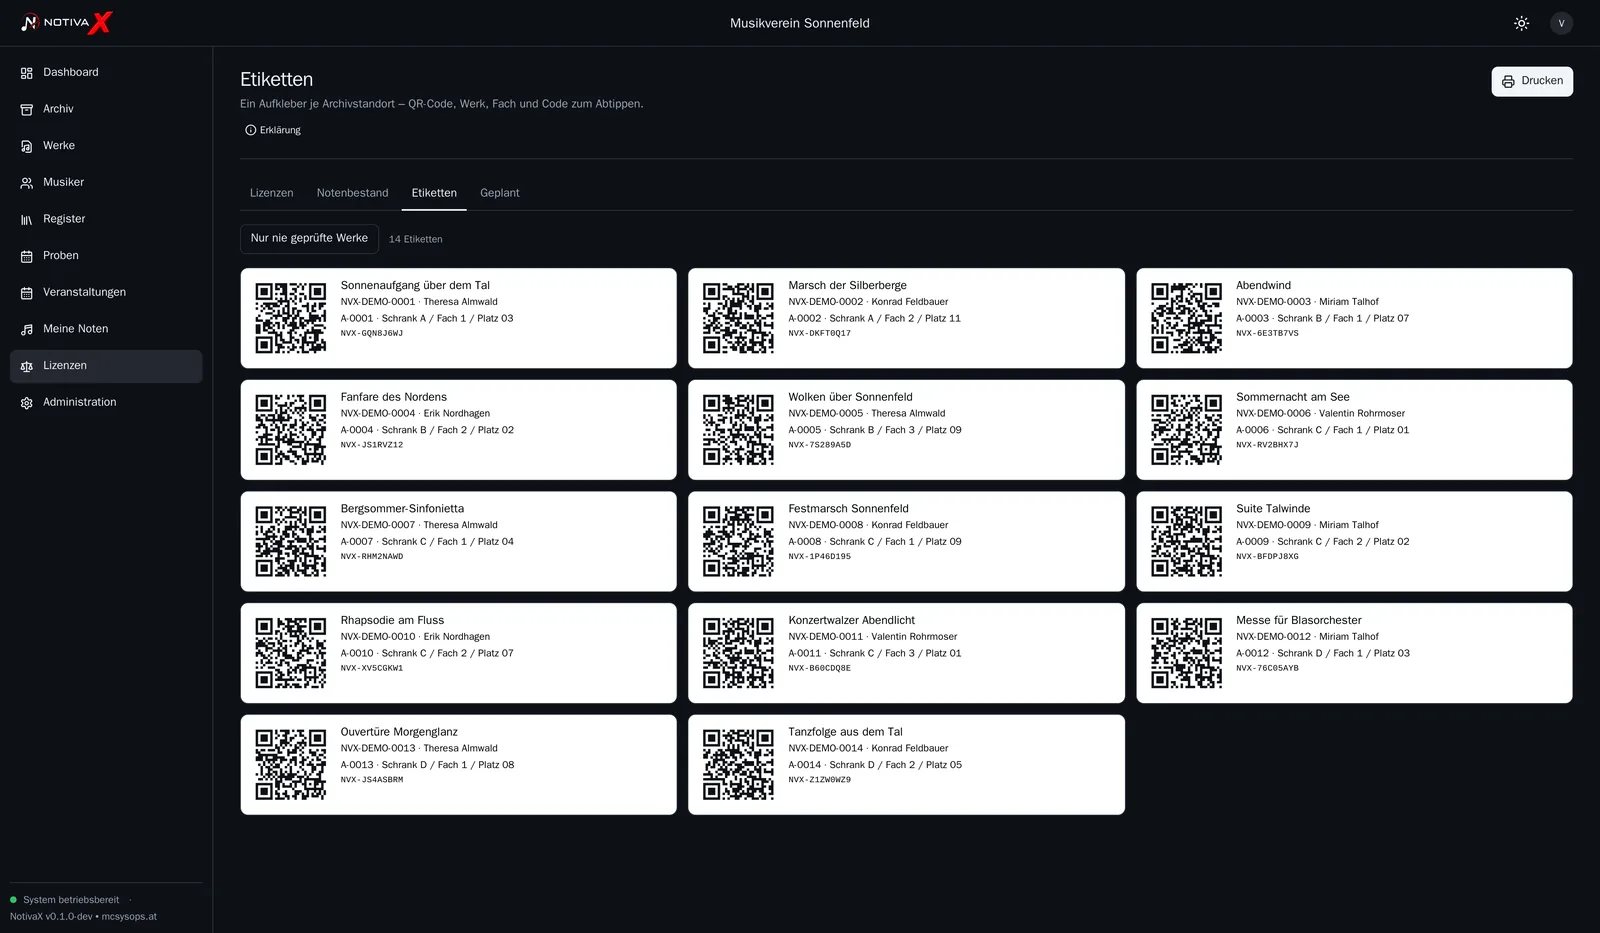Click the Proben calendar icon
Image resolution: width=1600 pixels, height=933 pixels.
27,256
